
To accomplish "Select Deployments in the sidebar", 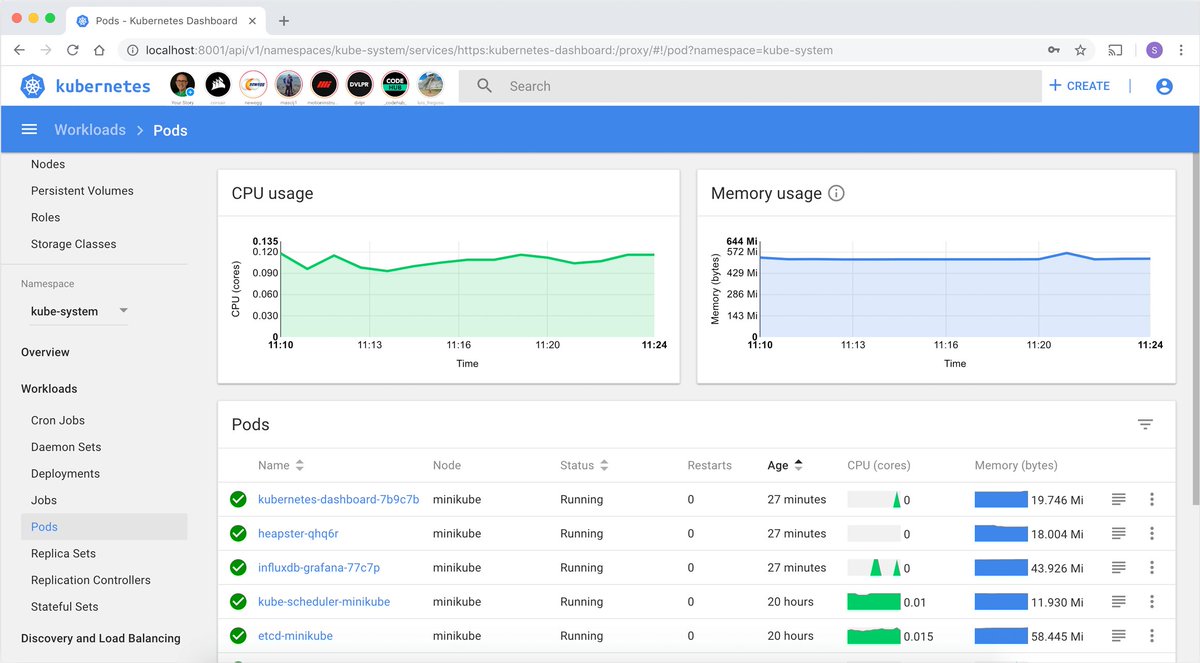I will coord(65,473).
